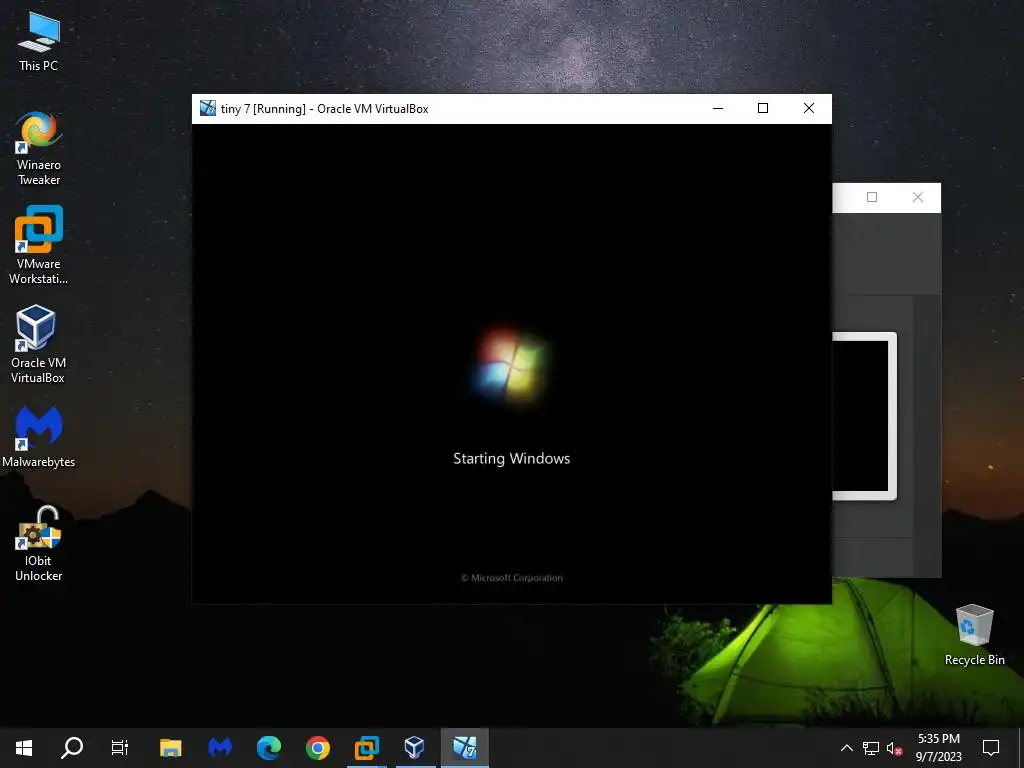This screenshot has width=1024, height=768.
Task: Open the network tray icon
Action: [x=871, y=748]
